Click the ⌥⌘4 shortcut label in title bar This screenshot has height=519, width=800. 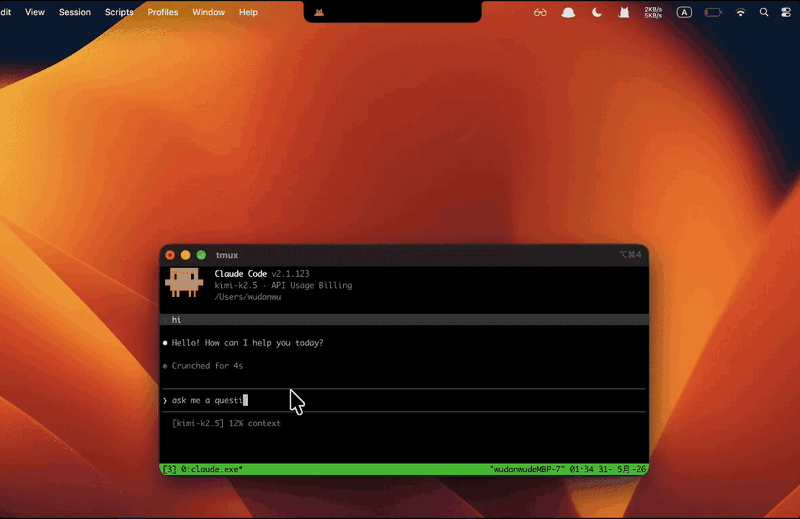630,255
